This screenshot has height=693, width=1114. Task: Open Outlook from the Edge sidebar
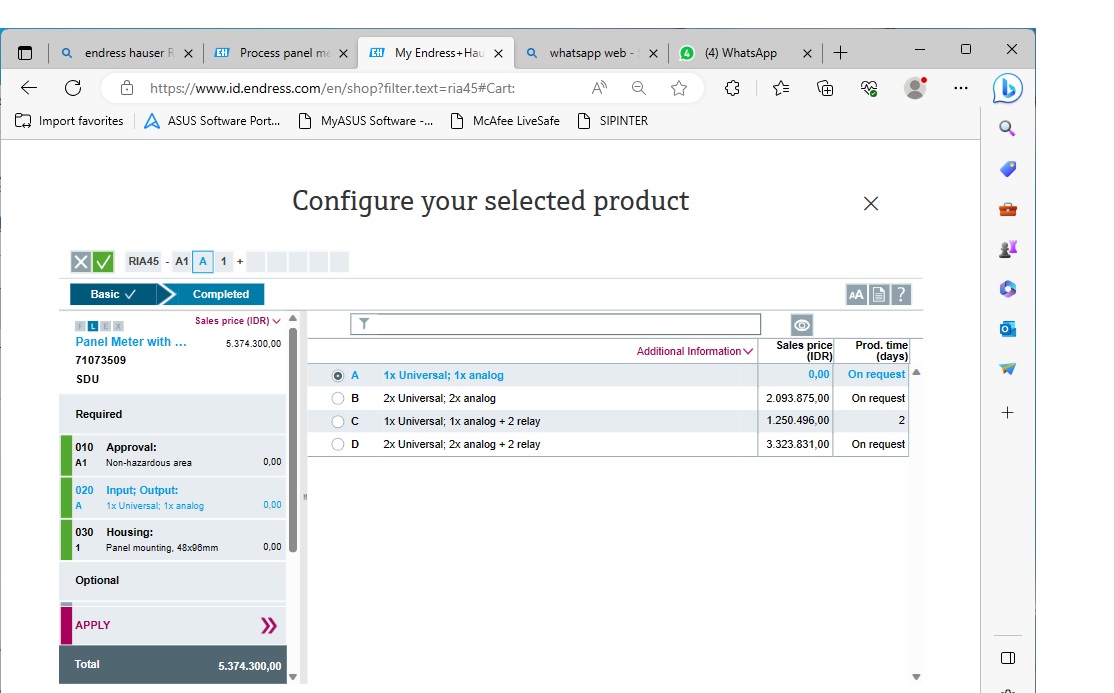pos(1007,329)
